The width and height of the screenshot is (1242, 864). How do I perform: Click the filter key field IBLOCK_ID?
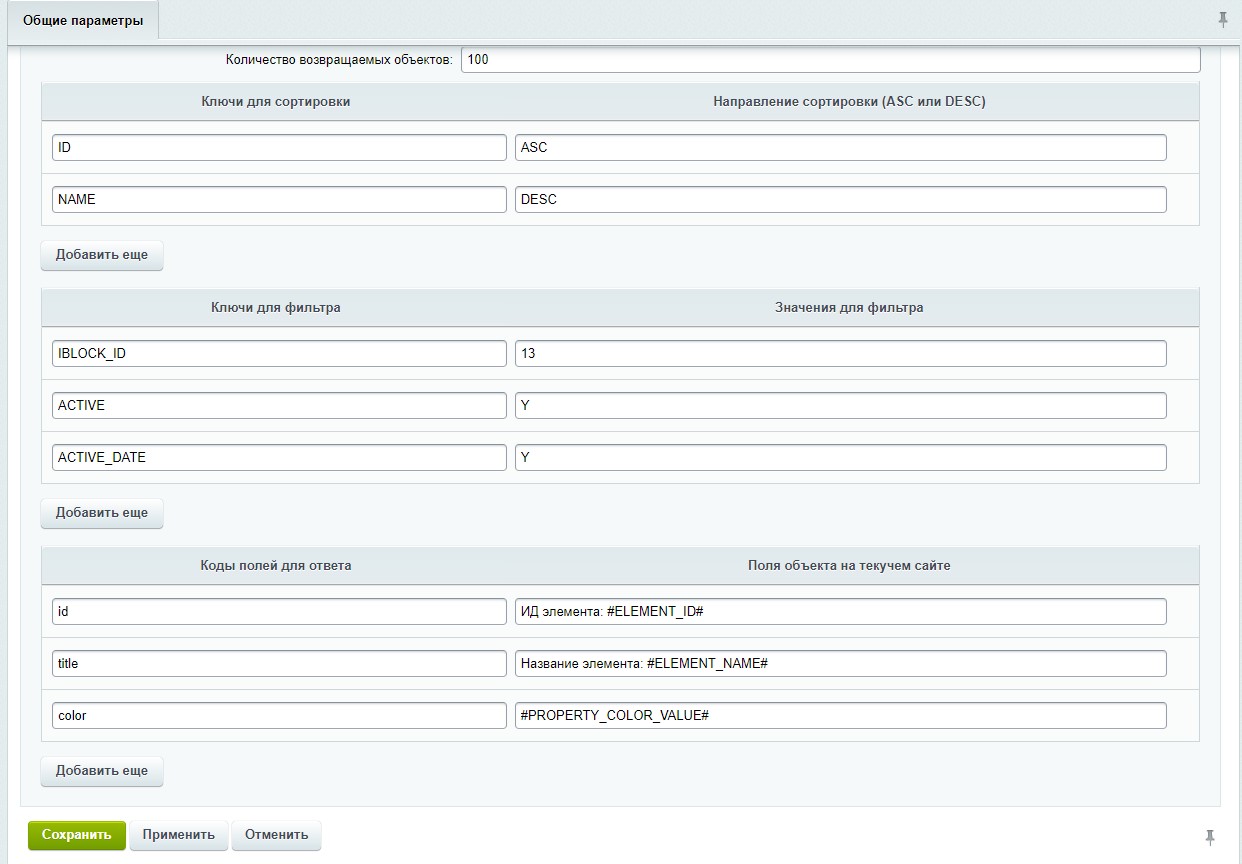pos(279,353)
